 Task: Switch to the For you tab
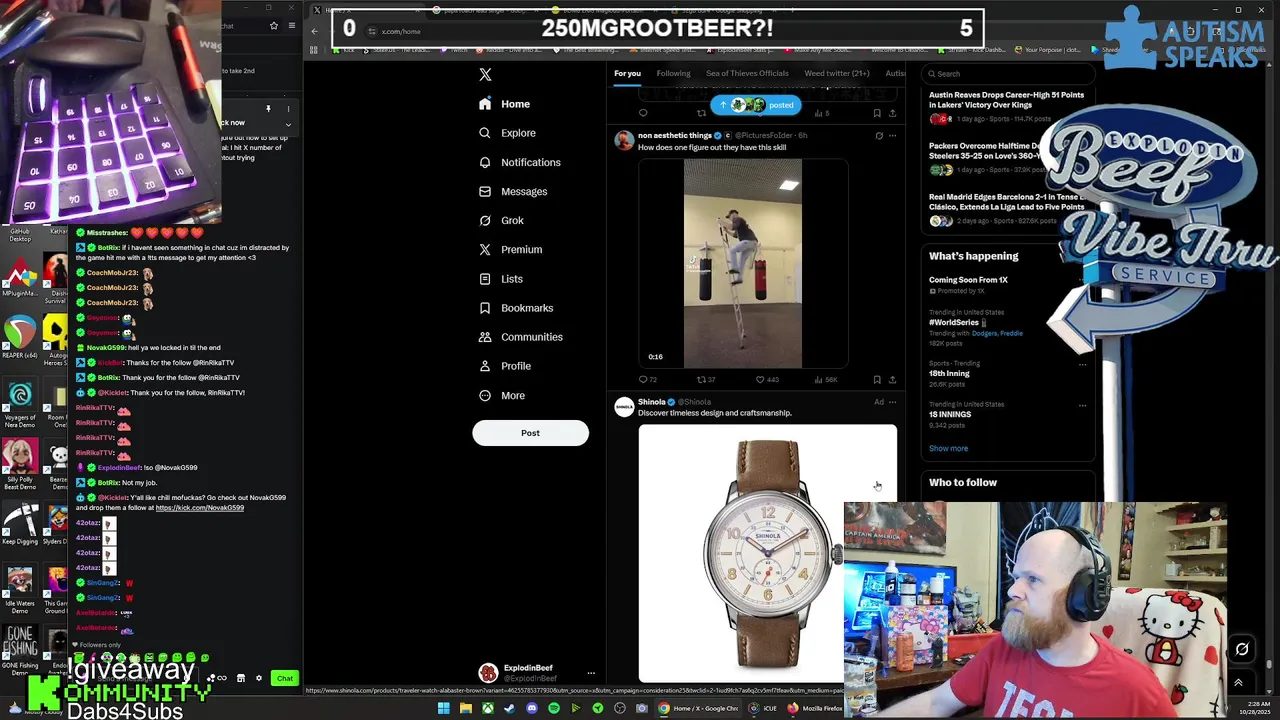point(627,73)
